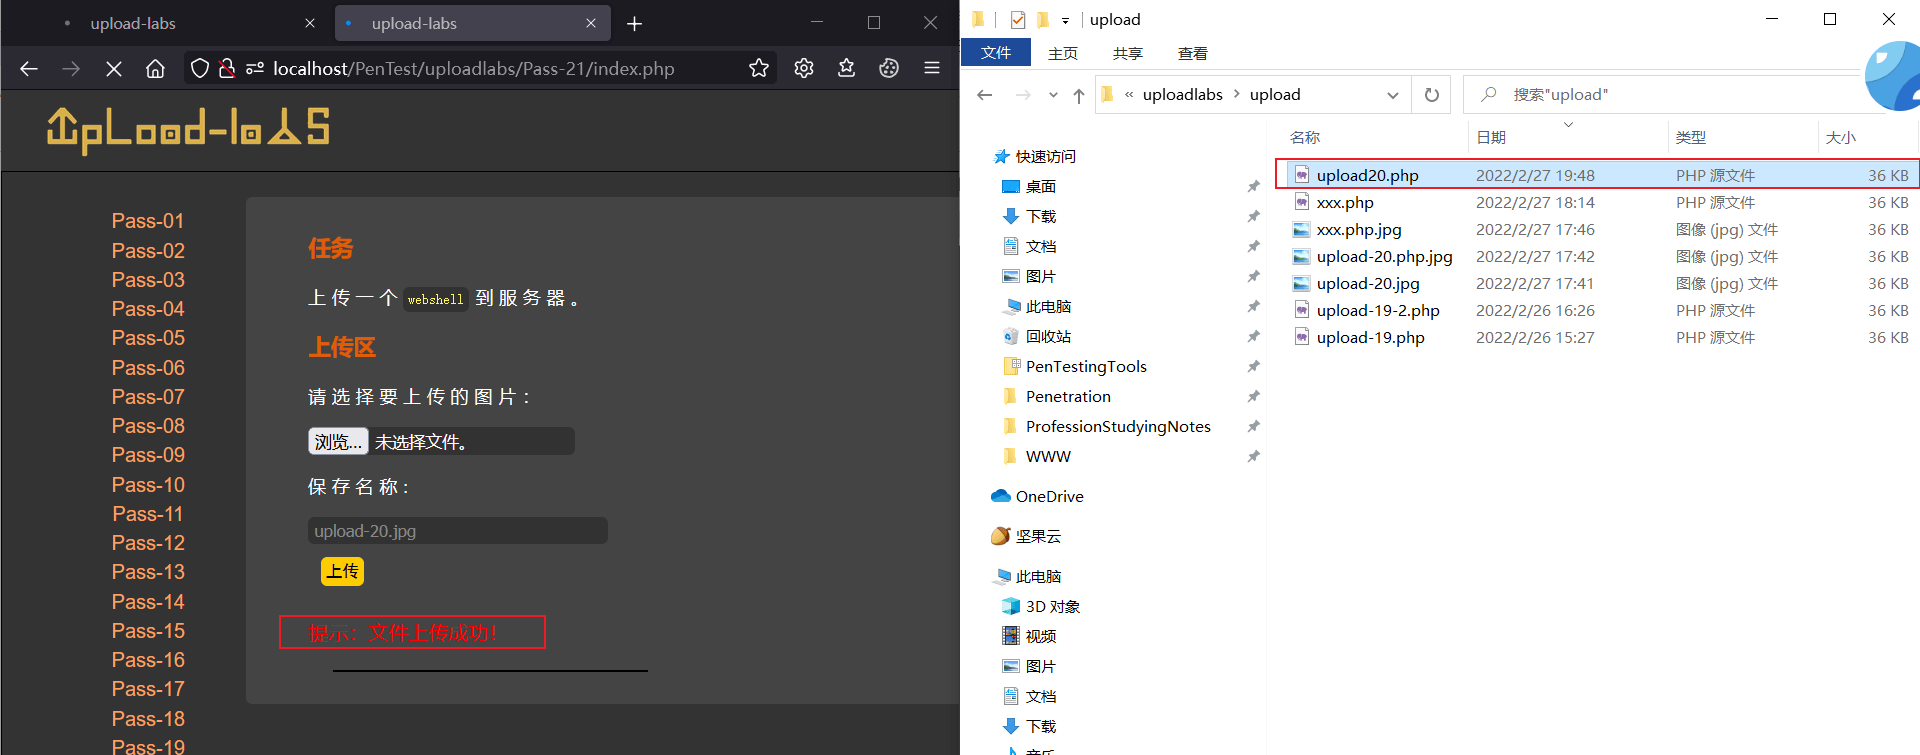Open PenTestingTools in quick access
This screenshot has height=755, width=1920.
pos(1086,367)
